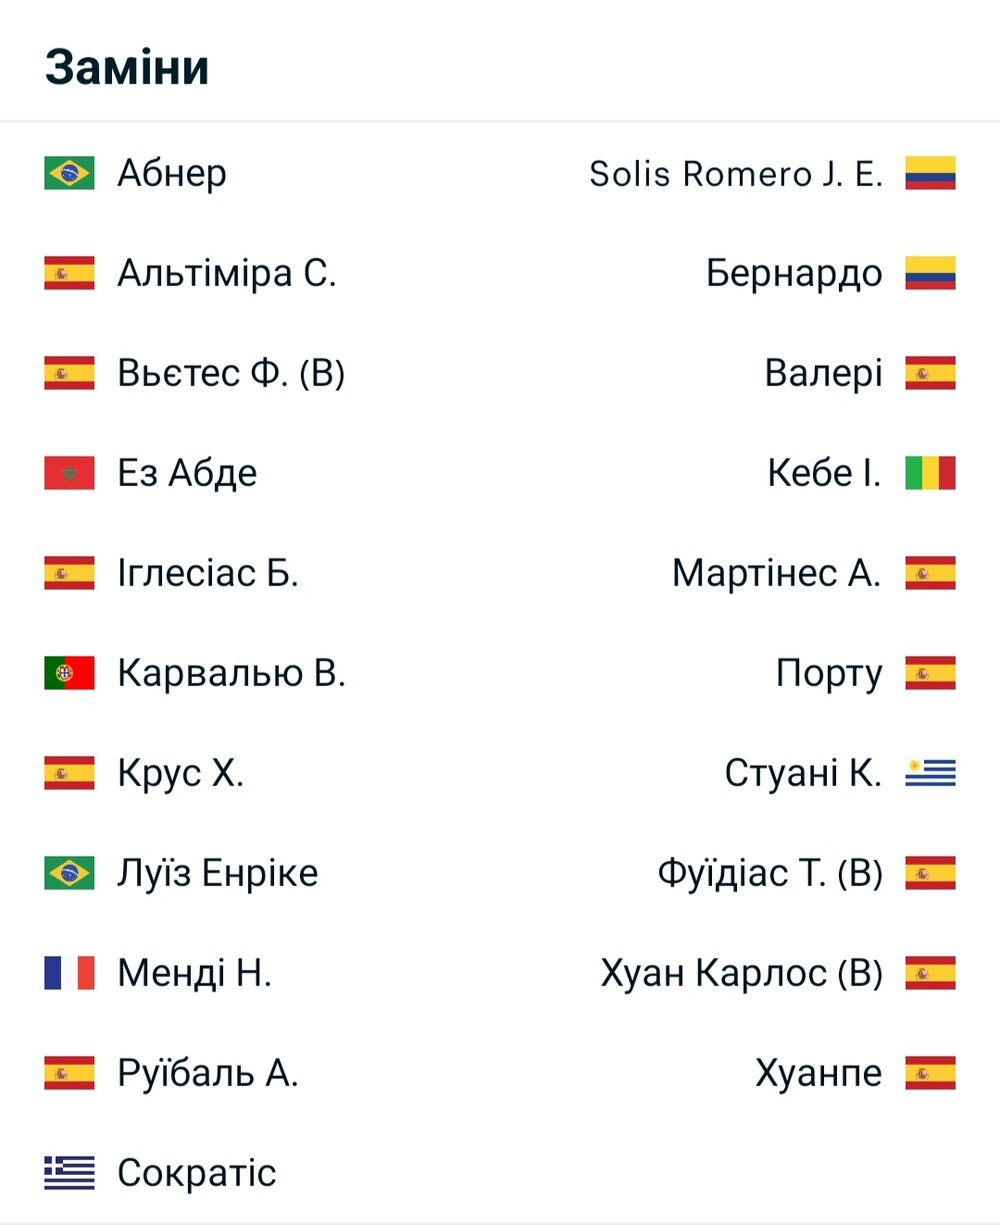Screen dimensions: 1000x1225
Task: Tap France flag beside Менді Н.
Action: coord(69,973)
